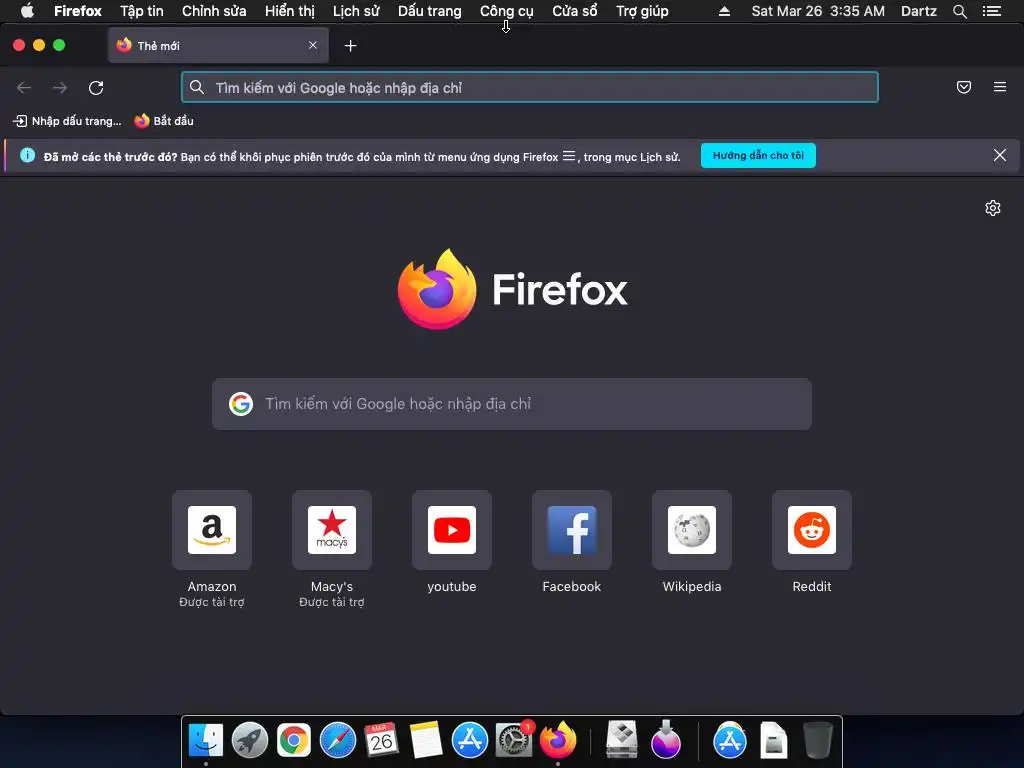This screenshot has height=768, width=1024.
Task: Open the Reddit shortcut tile
Action: (x=812, y=530)
